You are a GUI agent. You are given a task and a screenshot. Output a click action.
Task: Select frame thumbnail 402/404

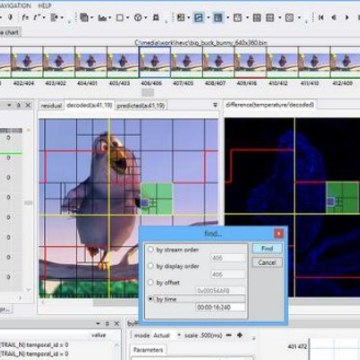[x=27, y=62]
